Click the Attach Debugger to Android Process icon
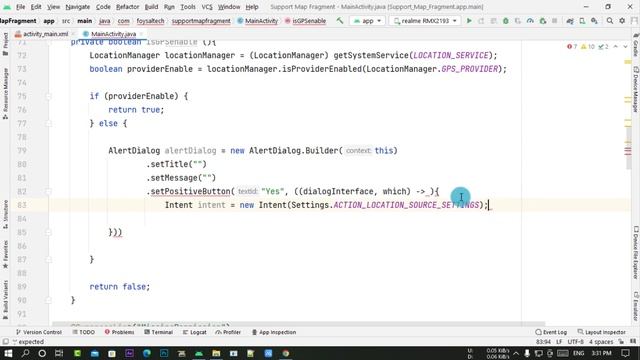Screen dimensions: 640x360 tap(542, 20)
